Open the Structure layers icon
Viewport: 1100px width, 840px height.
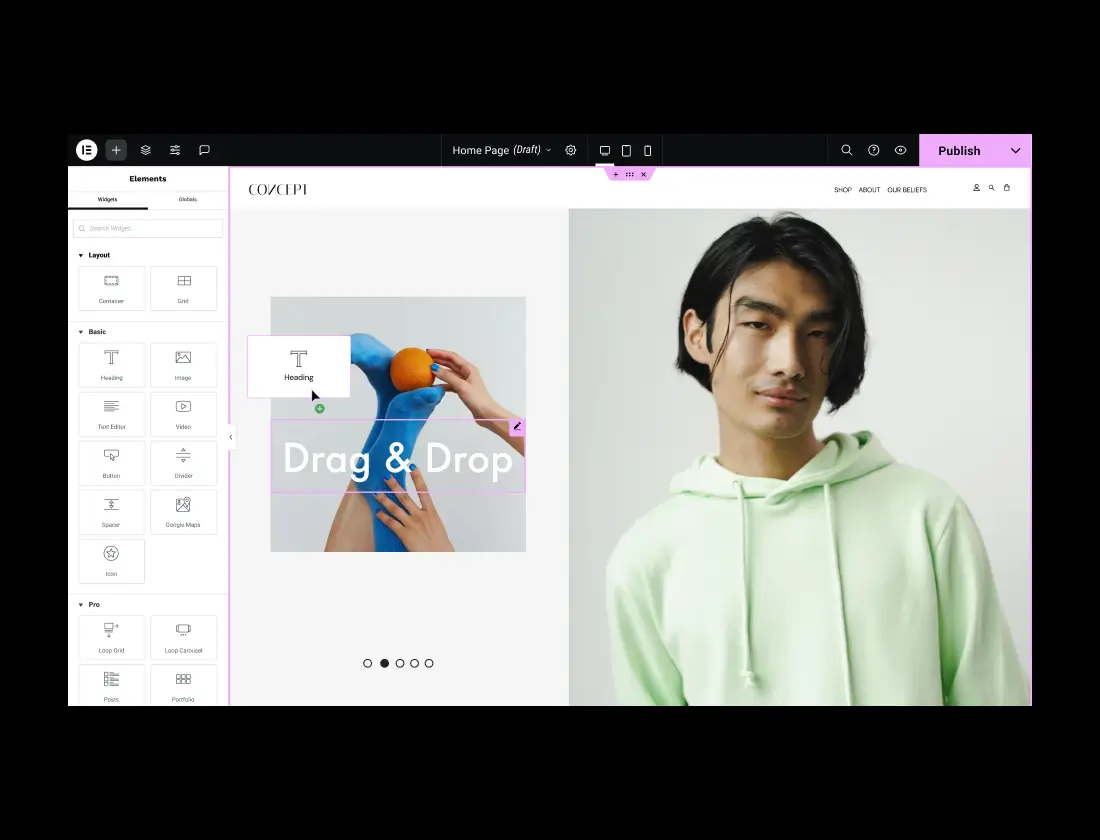(146, 150)
